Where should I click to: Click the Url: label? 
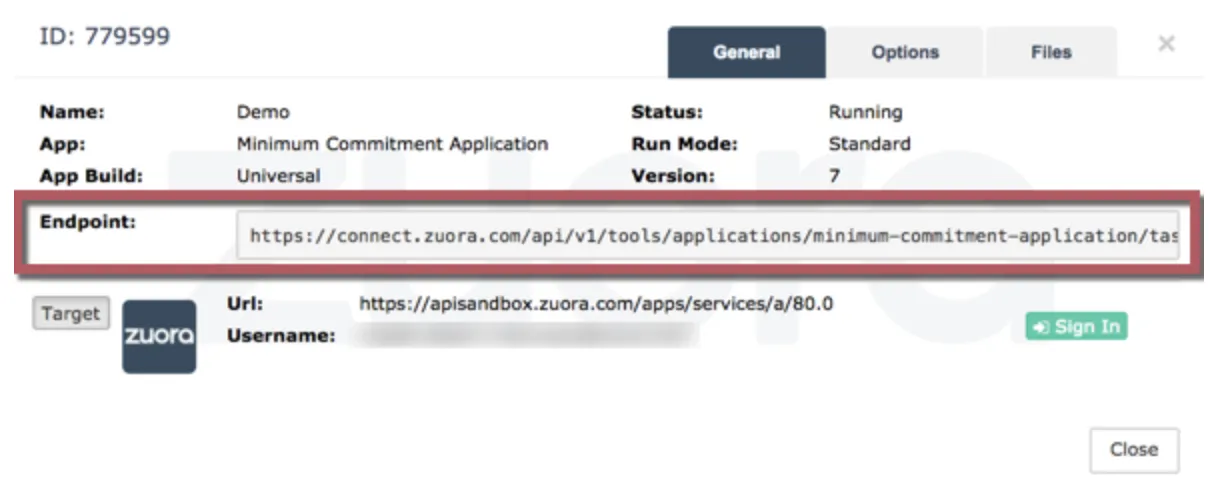point(244,303)
